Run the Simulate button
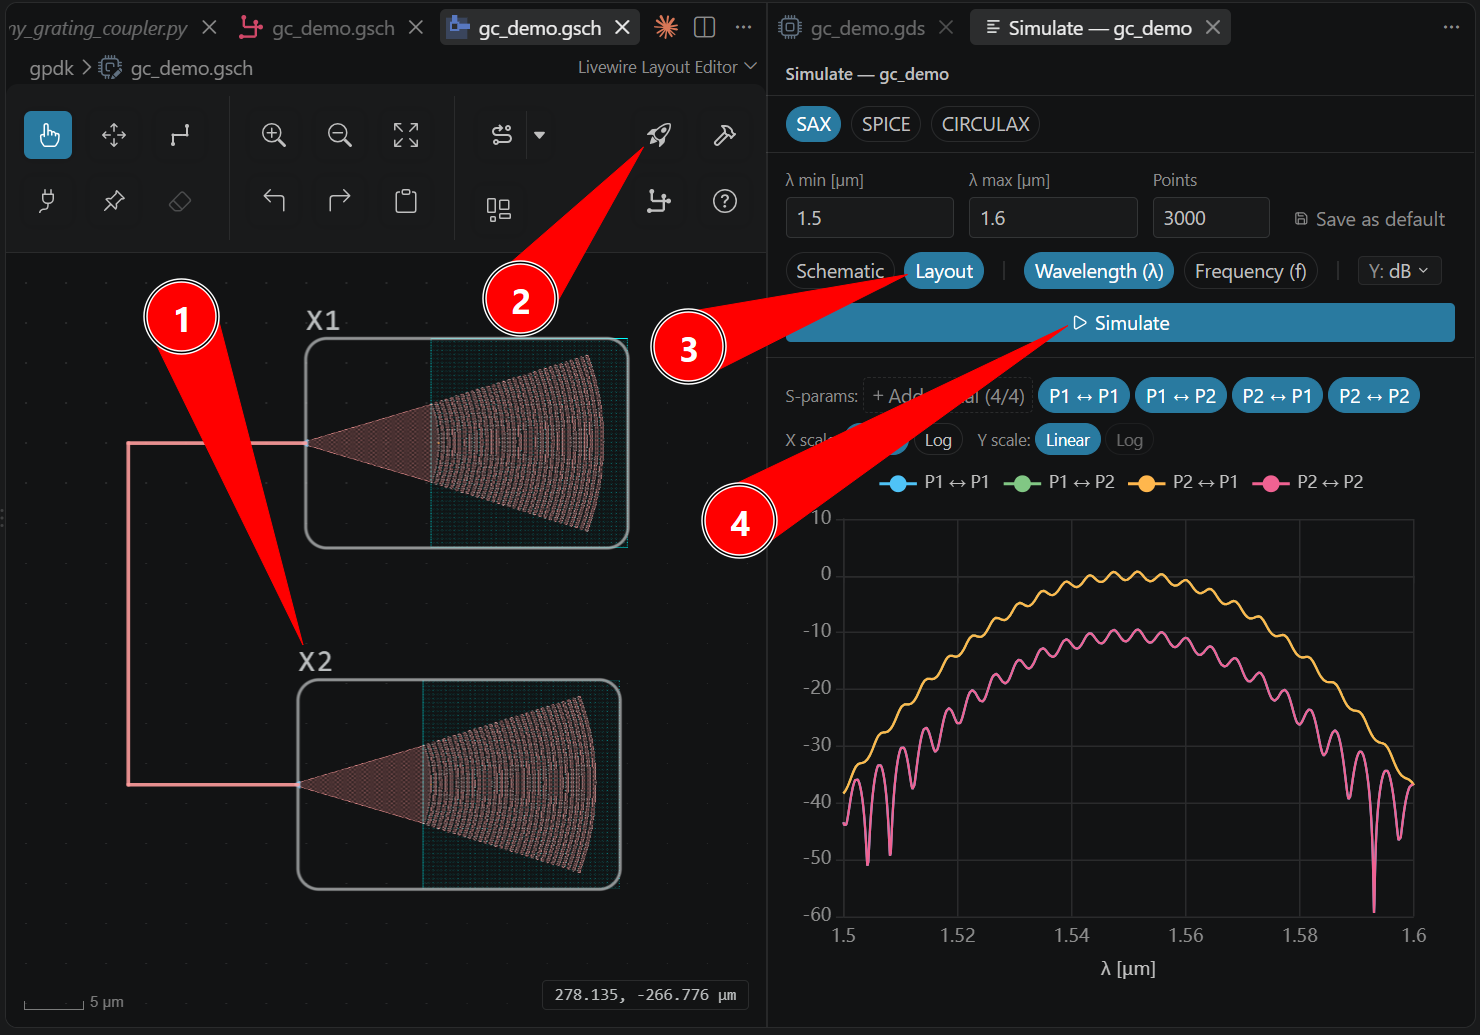This screenshot has width=1480, height=1035. 1120,323
